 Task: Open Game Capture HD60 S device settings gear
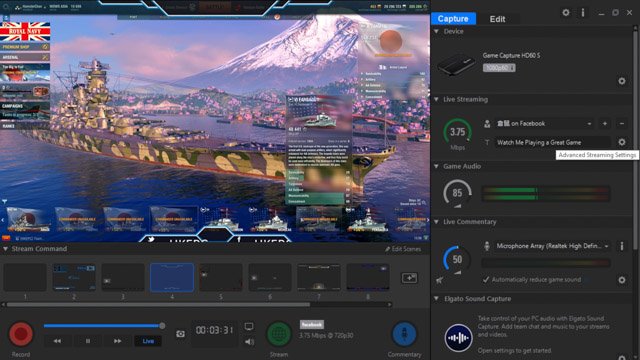pos(622,81)
